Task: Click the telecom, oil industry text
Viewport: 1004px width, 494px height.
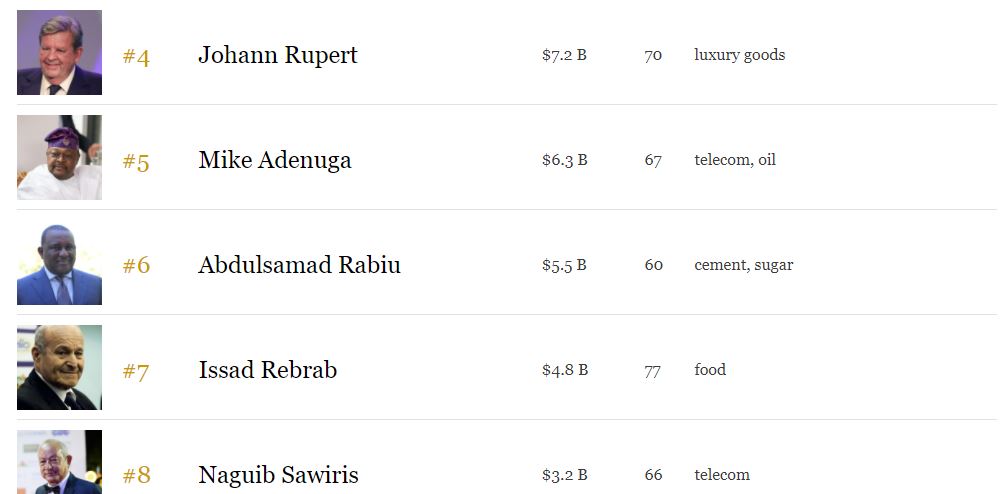Action: (734, 160)
